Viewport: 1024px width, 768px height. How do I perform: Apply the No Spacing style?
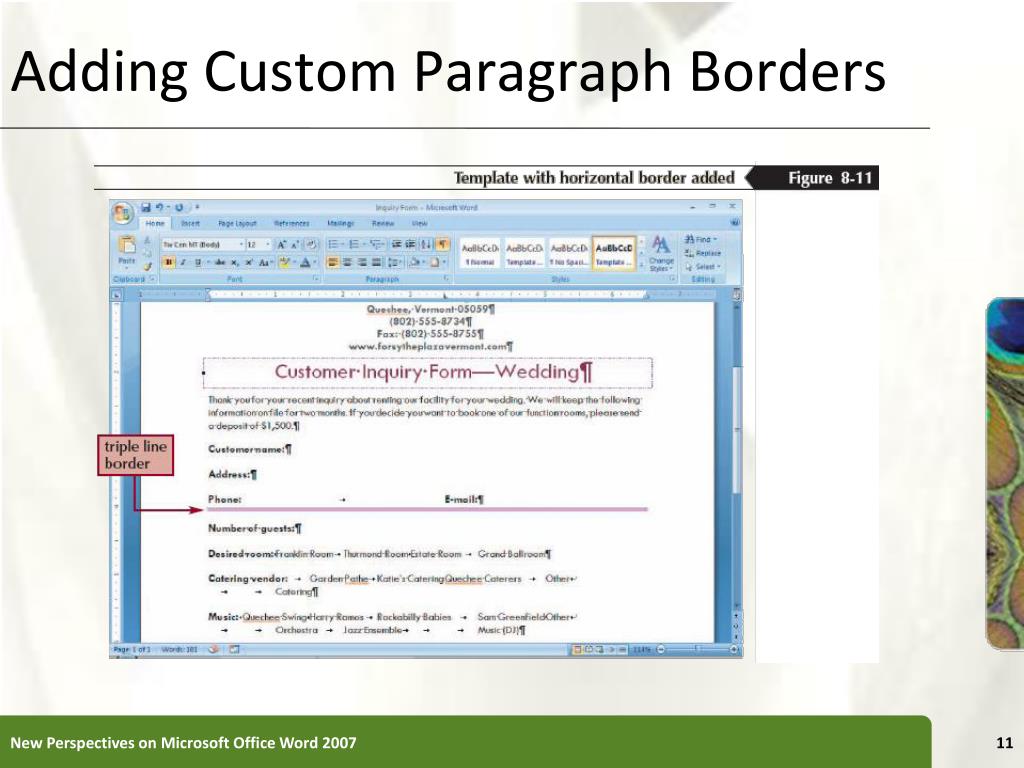tap(568, 253)
